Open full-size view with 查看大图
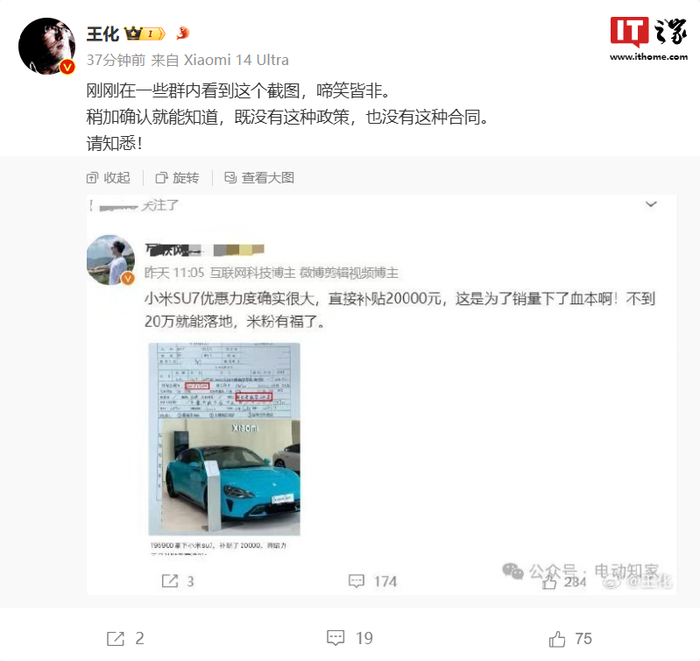This screenshot has height=661, width=700. pyautogui.click(x=259, y=178)
